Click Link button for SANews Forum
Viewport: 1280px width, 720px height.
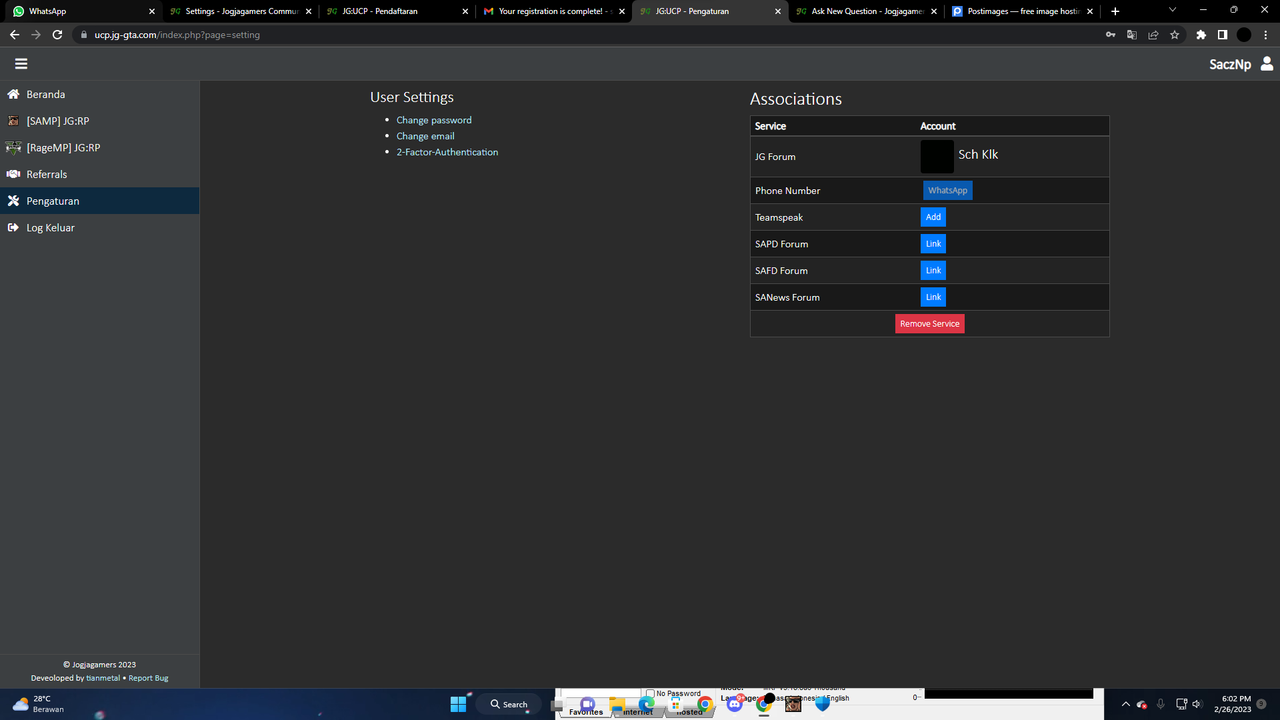[x=933, y=297]
